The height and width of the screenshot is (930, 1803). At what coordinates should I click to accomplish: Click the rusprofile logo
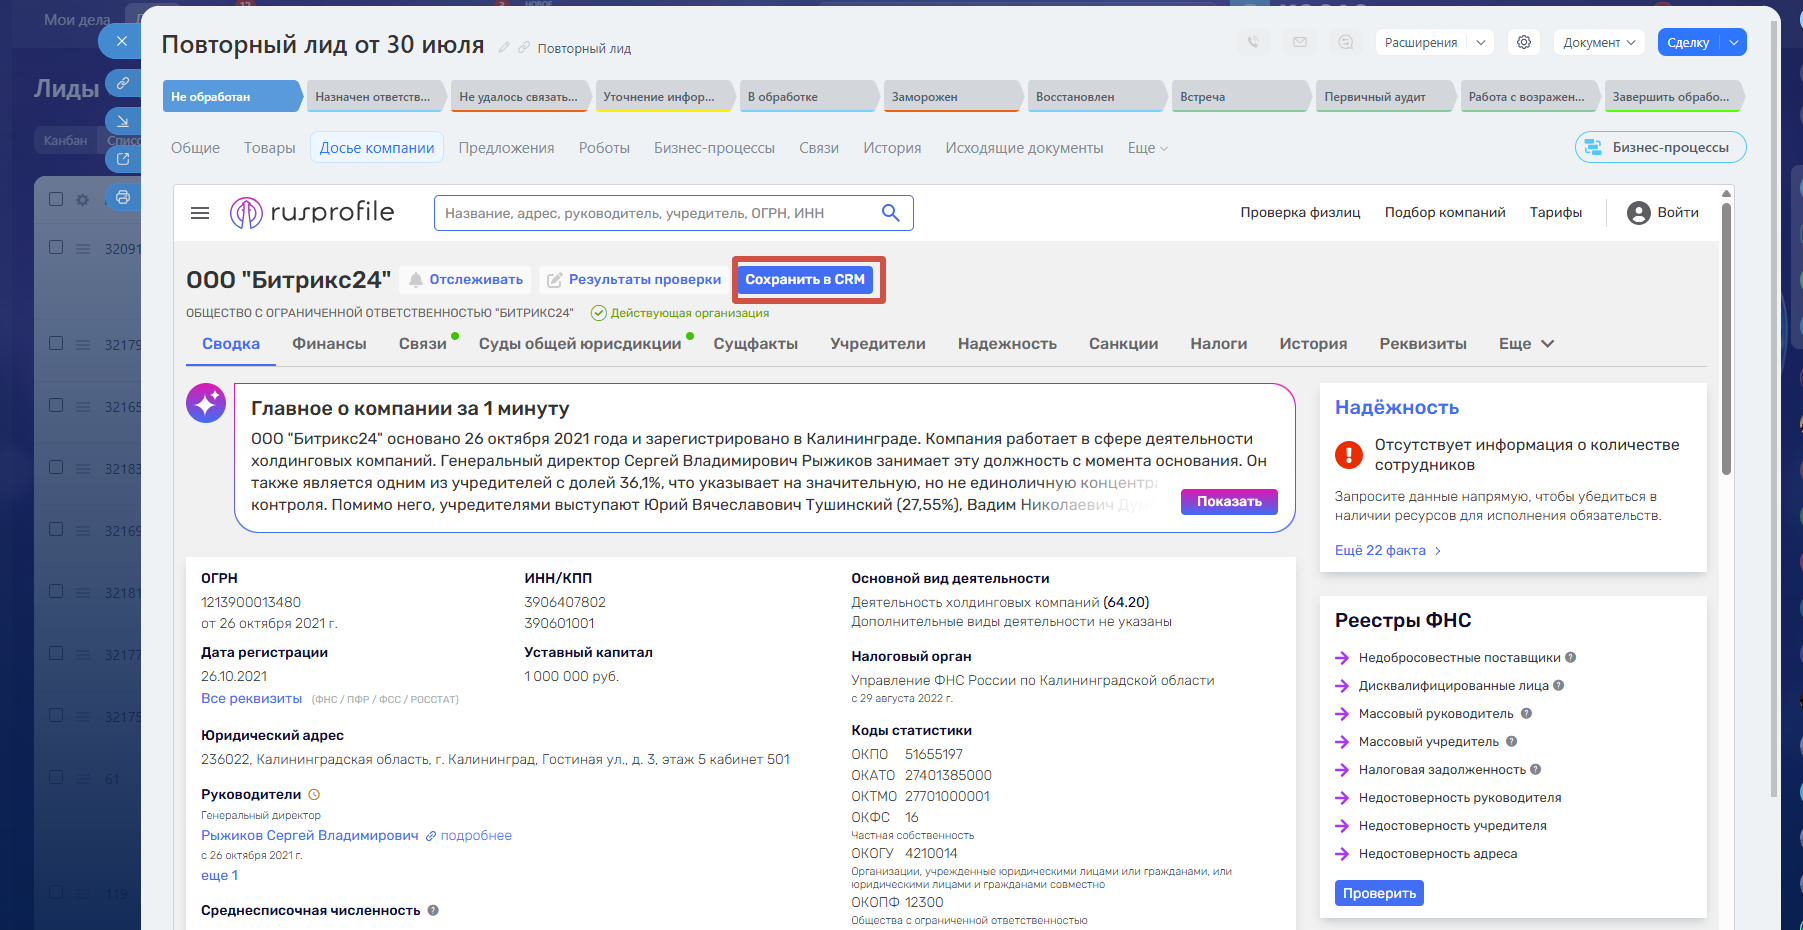(312, 212)
